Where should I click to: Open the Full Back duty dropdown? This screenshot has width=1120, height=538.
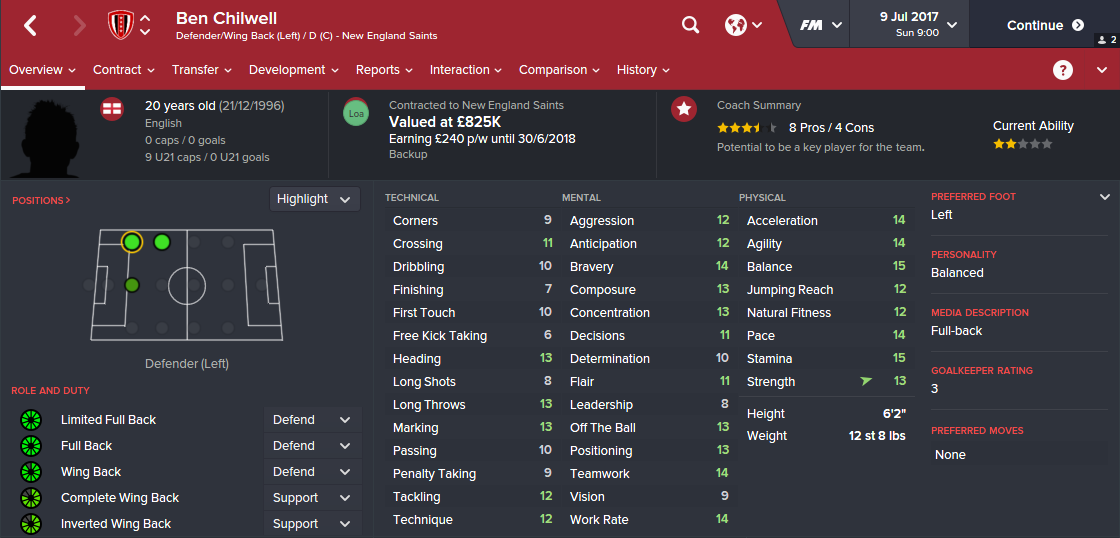click(x=312, y=446)
